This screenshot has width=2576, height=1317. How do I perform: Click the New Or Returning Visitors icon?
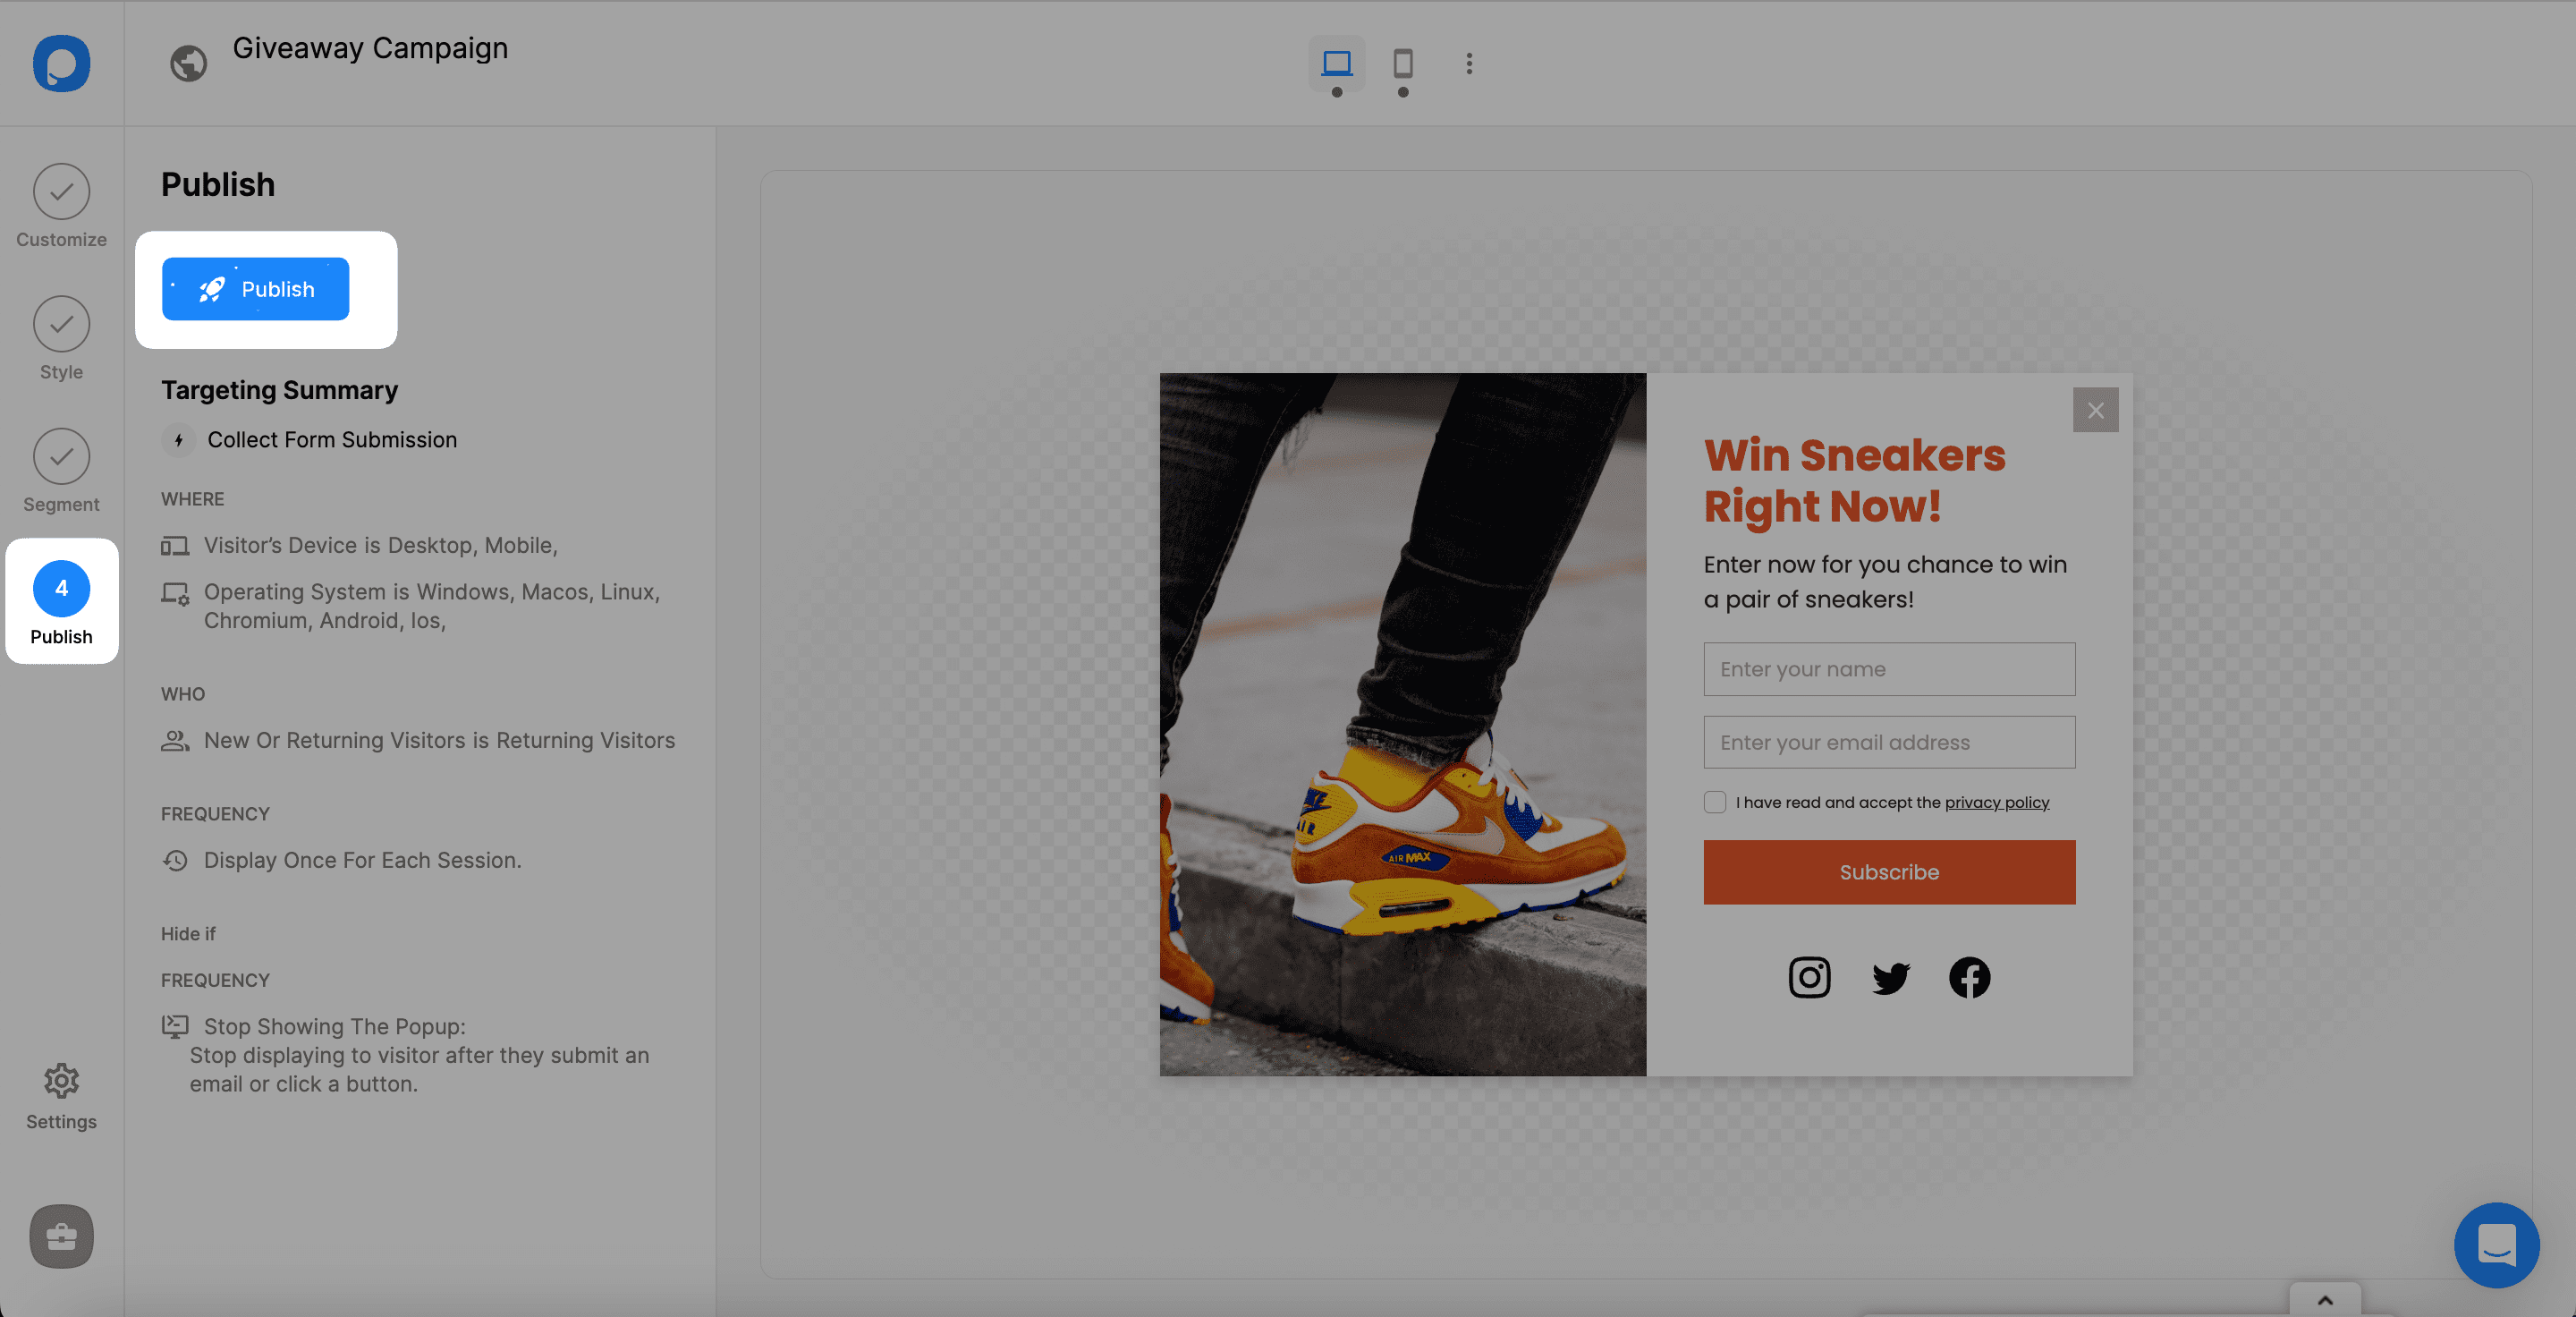click(175, 740)
